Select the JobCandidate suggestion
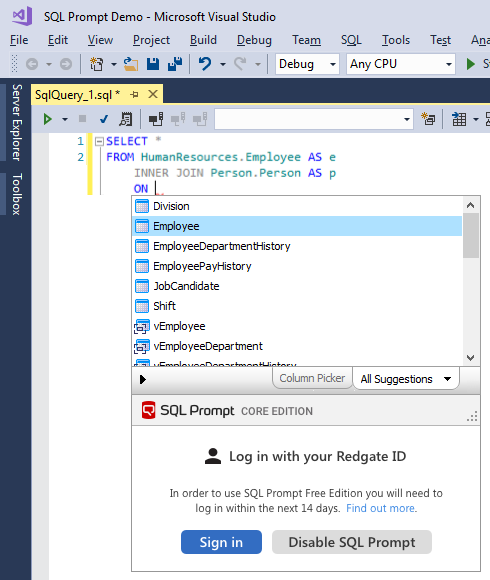490x580 pixels. click(297, 286)
